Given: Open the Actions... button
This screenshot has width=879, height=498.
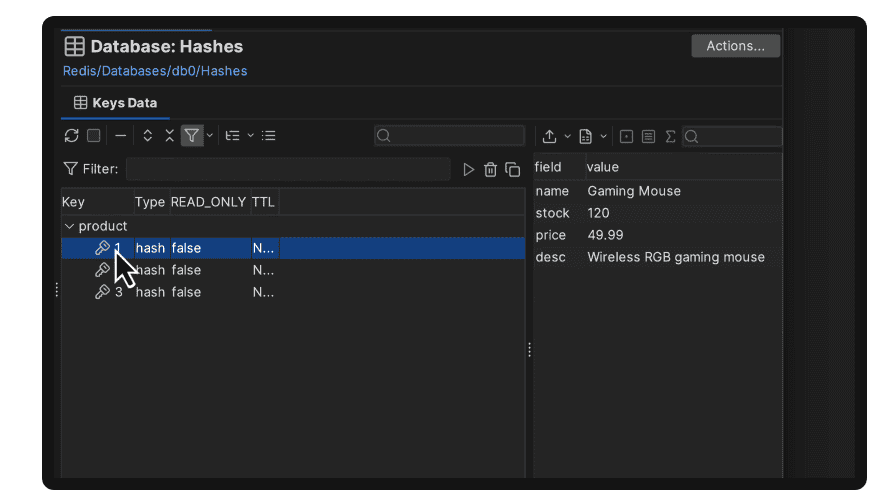Looking at the screenshot, I should coord(735,46).
